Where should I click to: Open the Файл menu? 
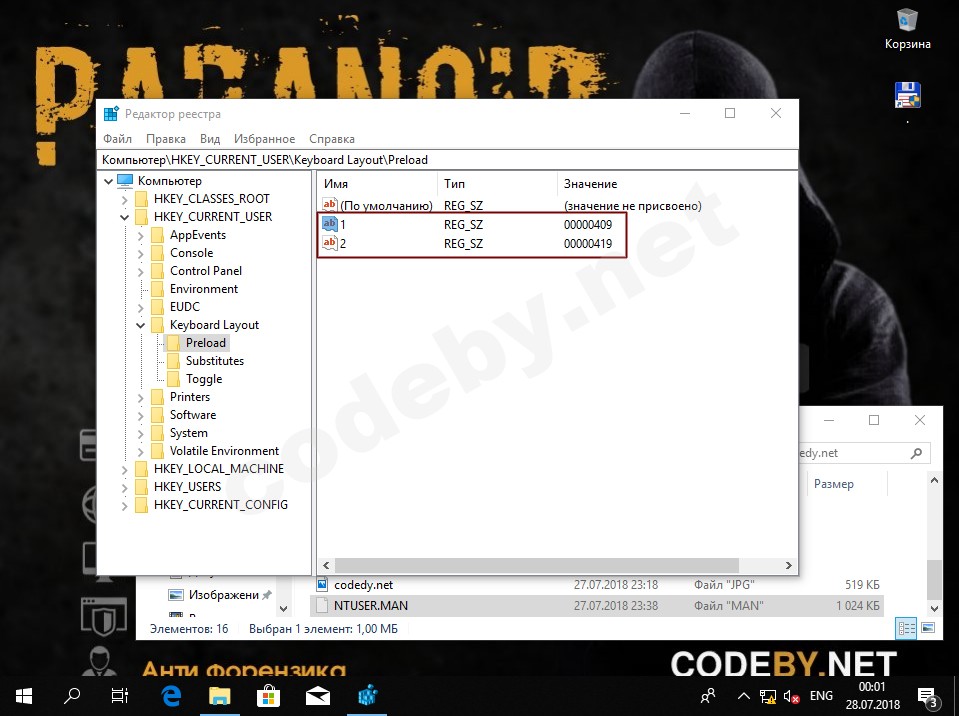(117, 139)
